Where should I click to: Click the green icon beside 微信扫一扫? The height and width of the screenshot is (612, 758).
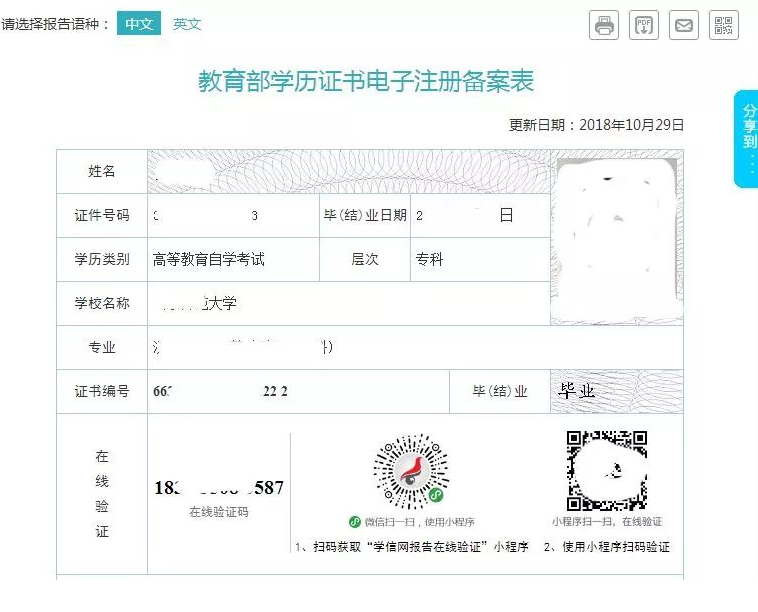[354, 522]
